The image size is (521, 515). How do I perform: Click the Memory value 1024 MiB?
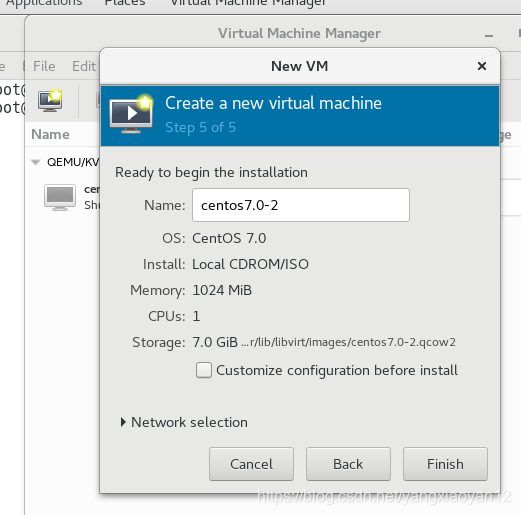222,290
